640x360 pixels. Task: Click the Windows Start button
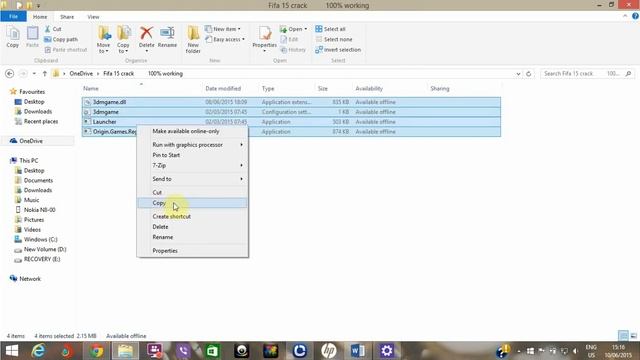coord(11,351)
